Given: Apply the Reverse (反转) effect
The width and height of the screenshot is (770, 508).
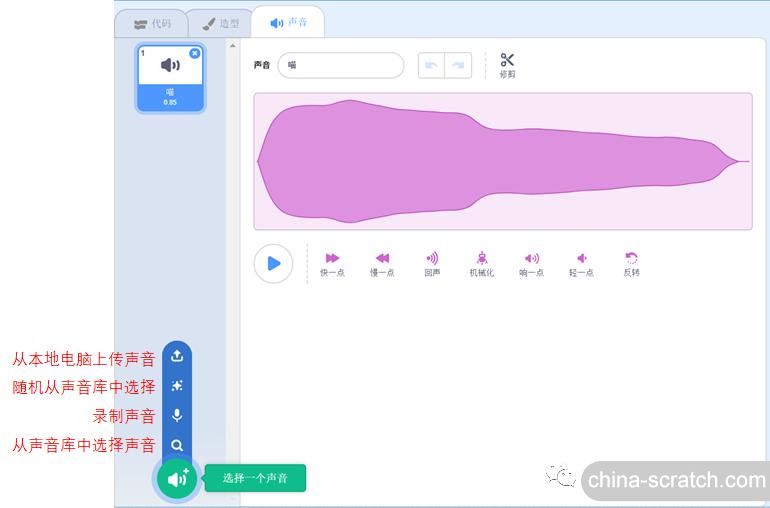Looking at the screenshot, I should 631,259.
